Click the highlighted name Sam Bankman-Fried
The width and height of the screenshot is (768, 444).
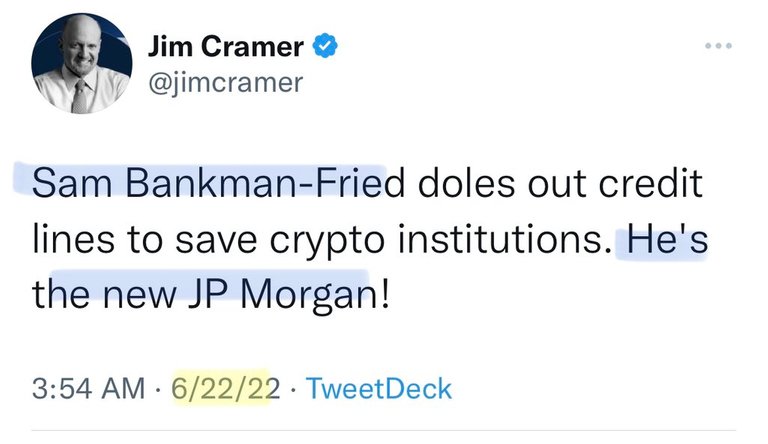coord(218,183)
